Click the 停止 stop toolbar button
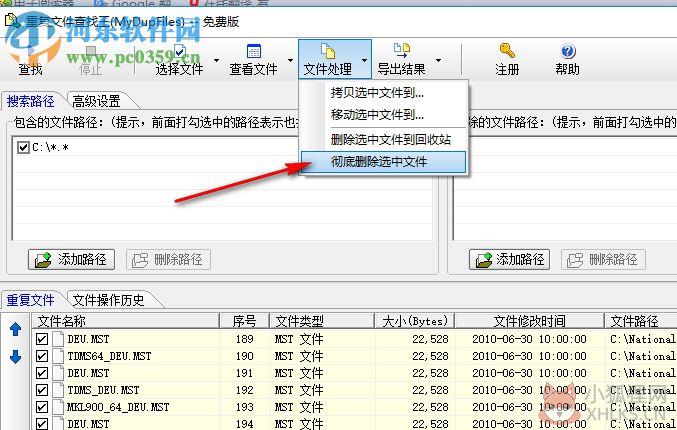 90,60
